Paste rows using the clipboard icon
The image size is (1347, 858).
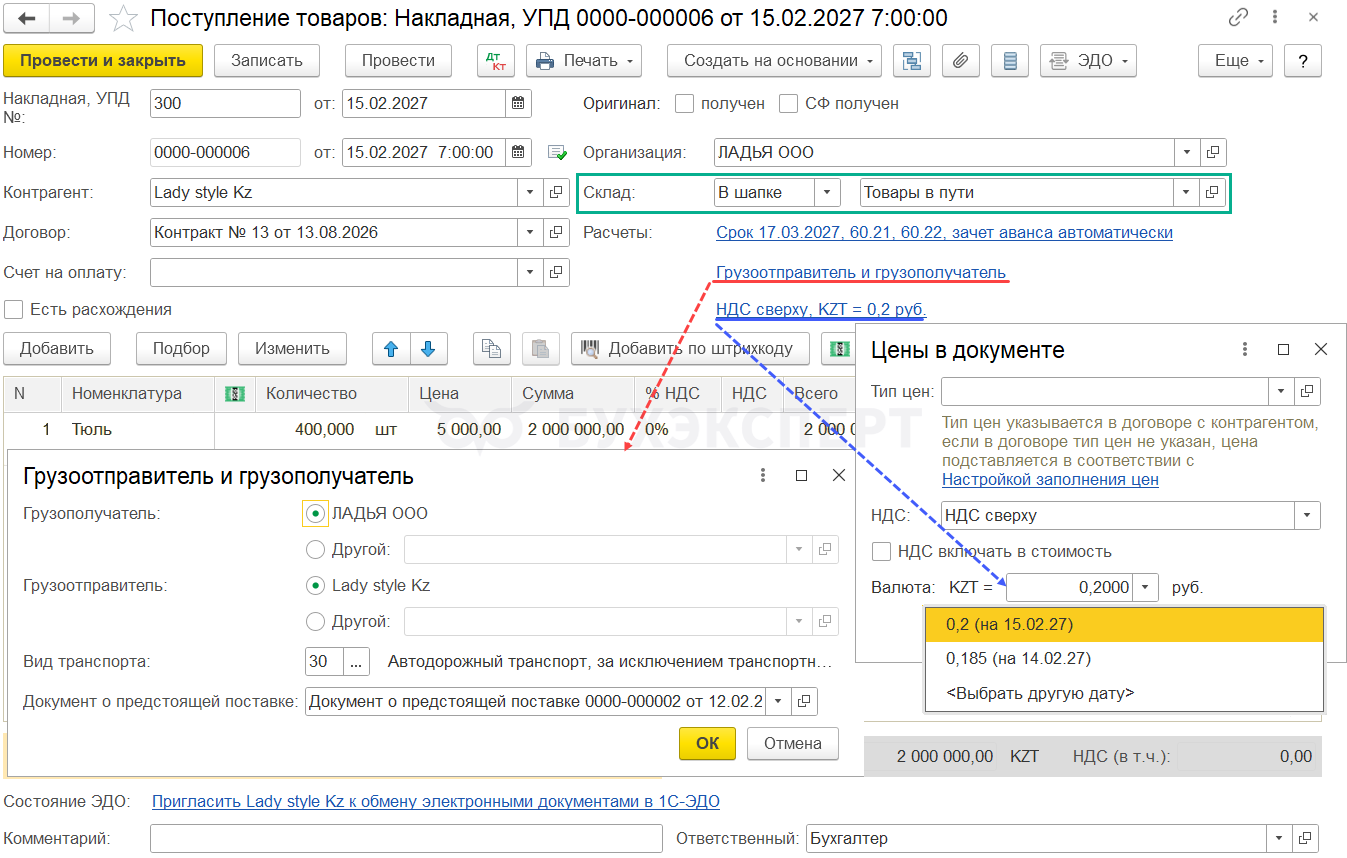point(540,348)
